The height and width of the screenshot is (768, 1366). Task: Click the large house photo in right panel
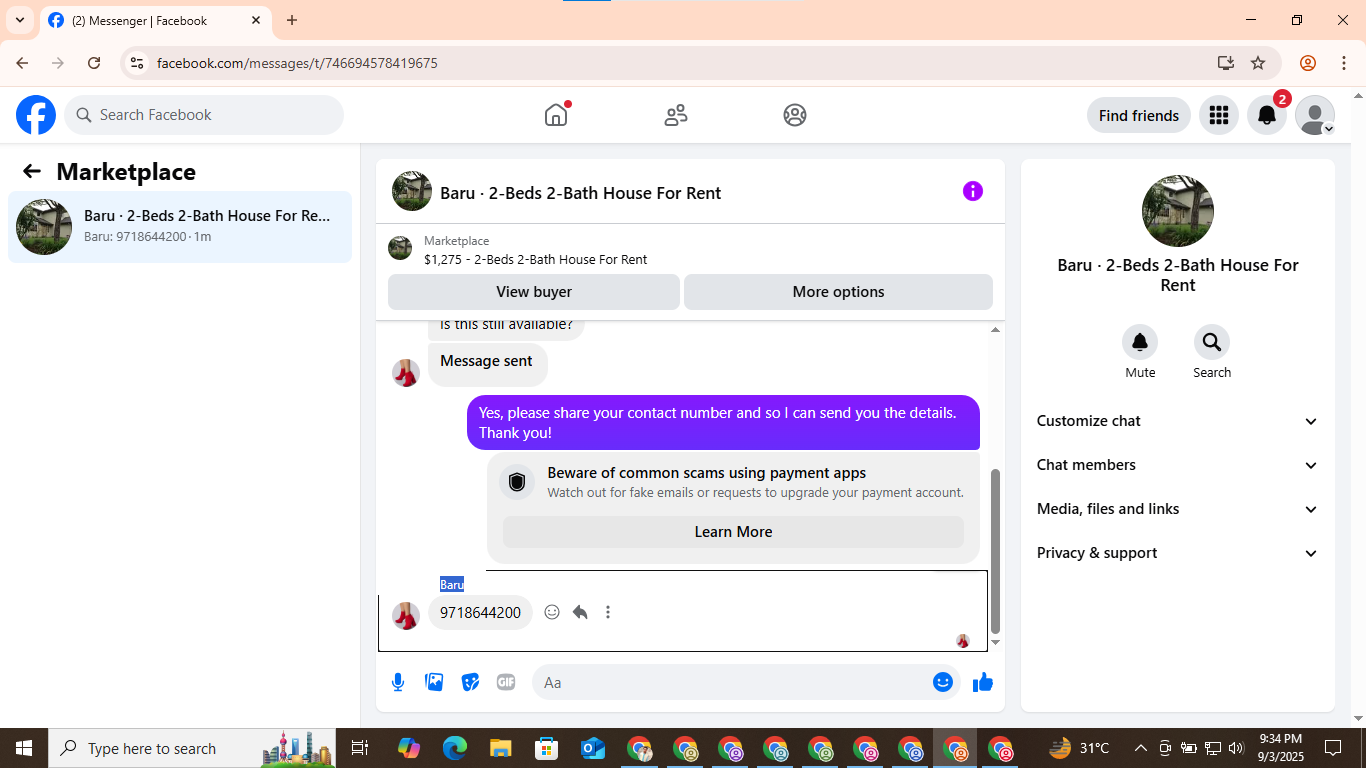1178,211
